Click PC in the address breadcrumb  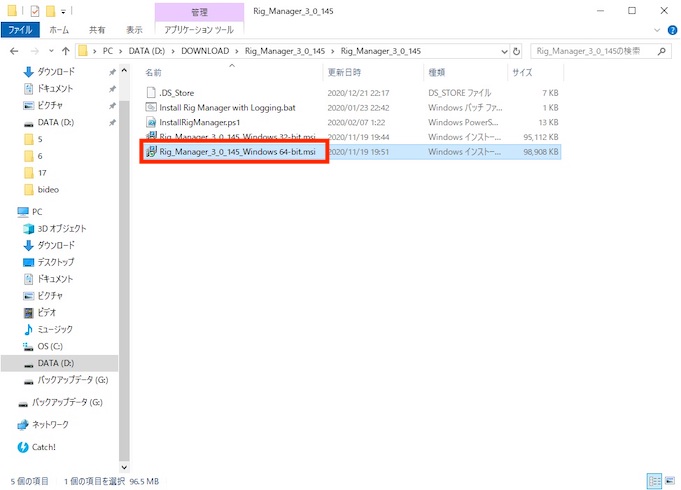pos(108,51)
